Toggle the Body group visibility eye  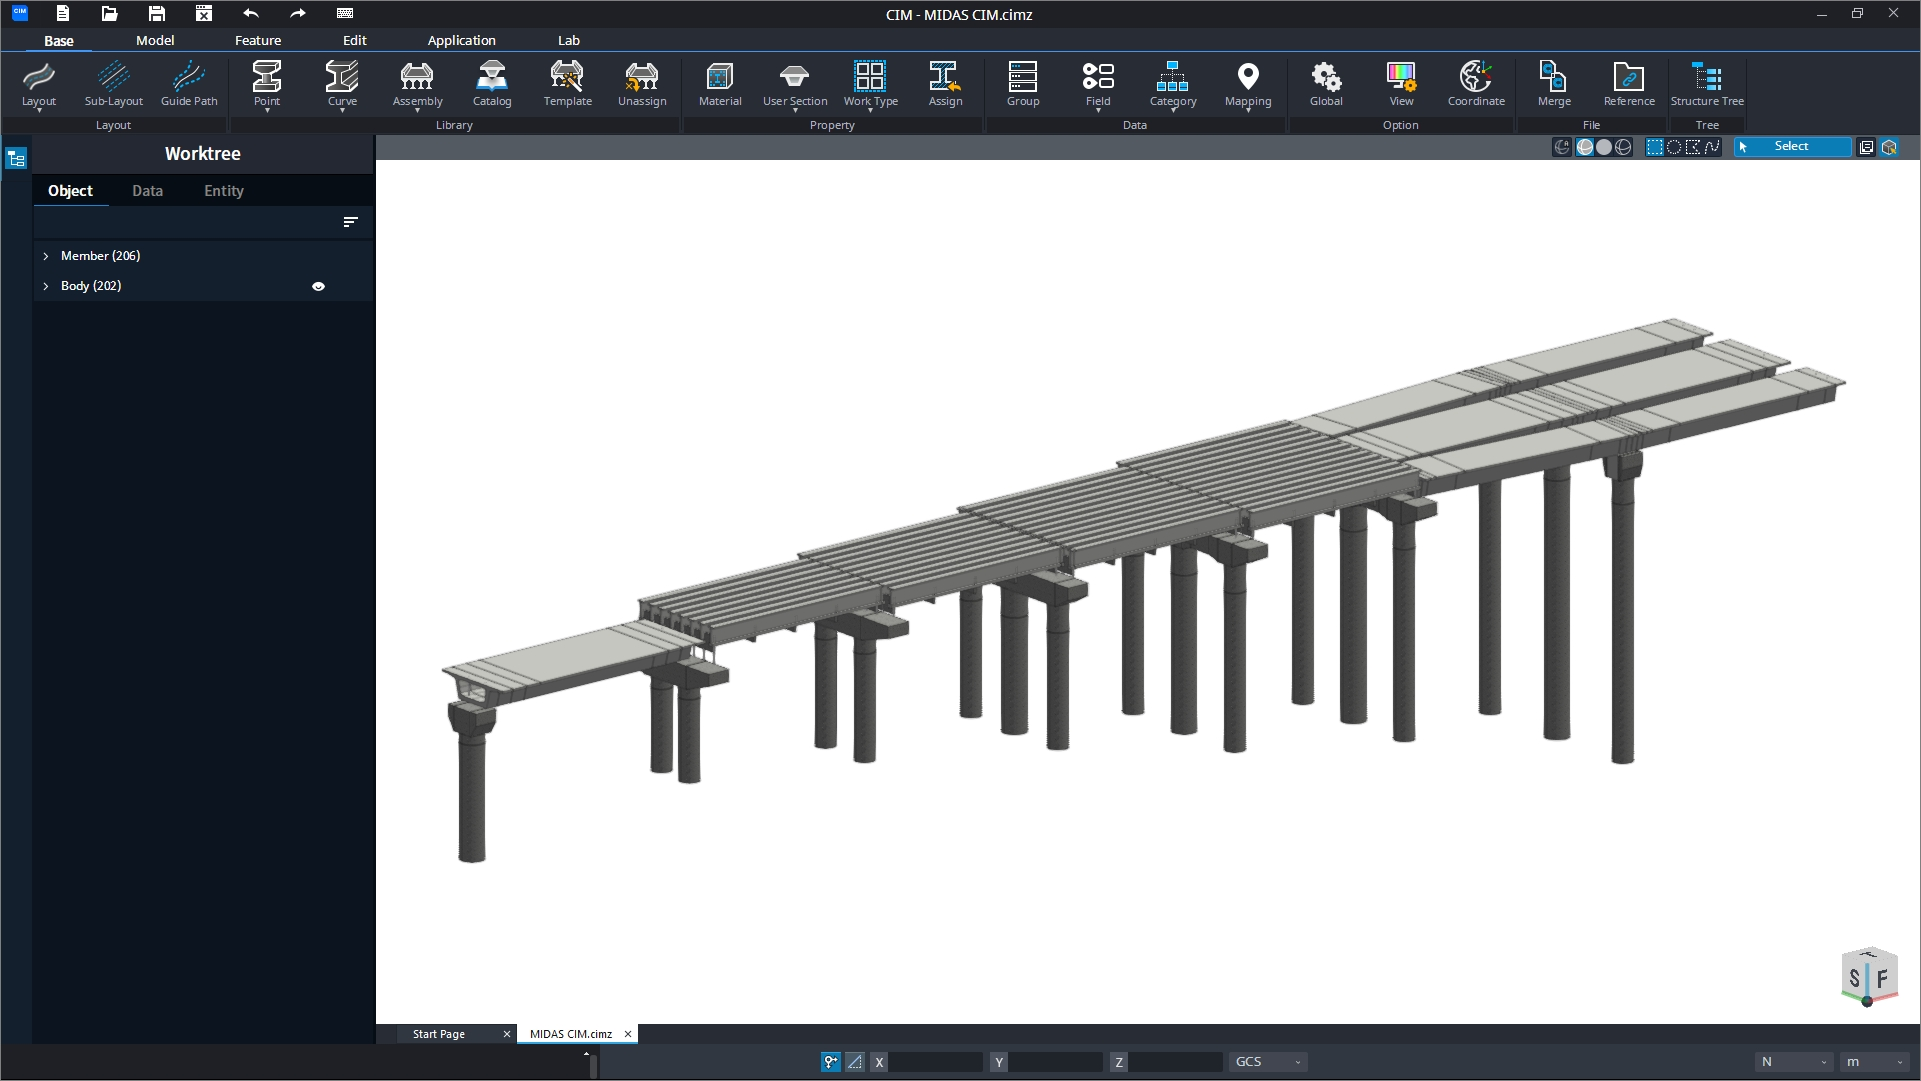[318, 287]
